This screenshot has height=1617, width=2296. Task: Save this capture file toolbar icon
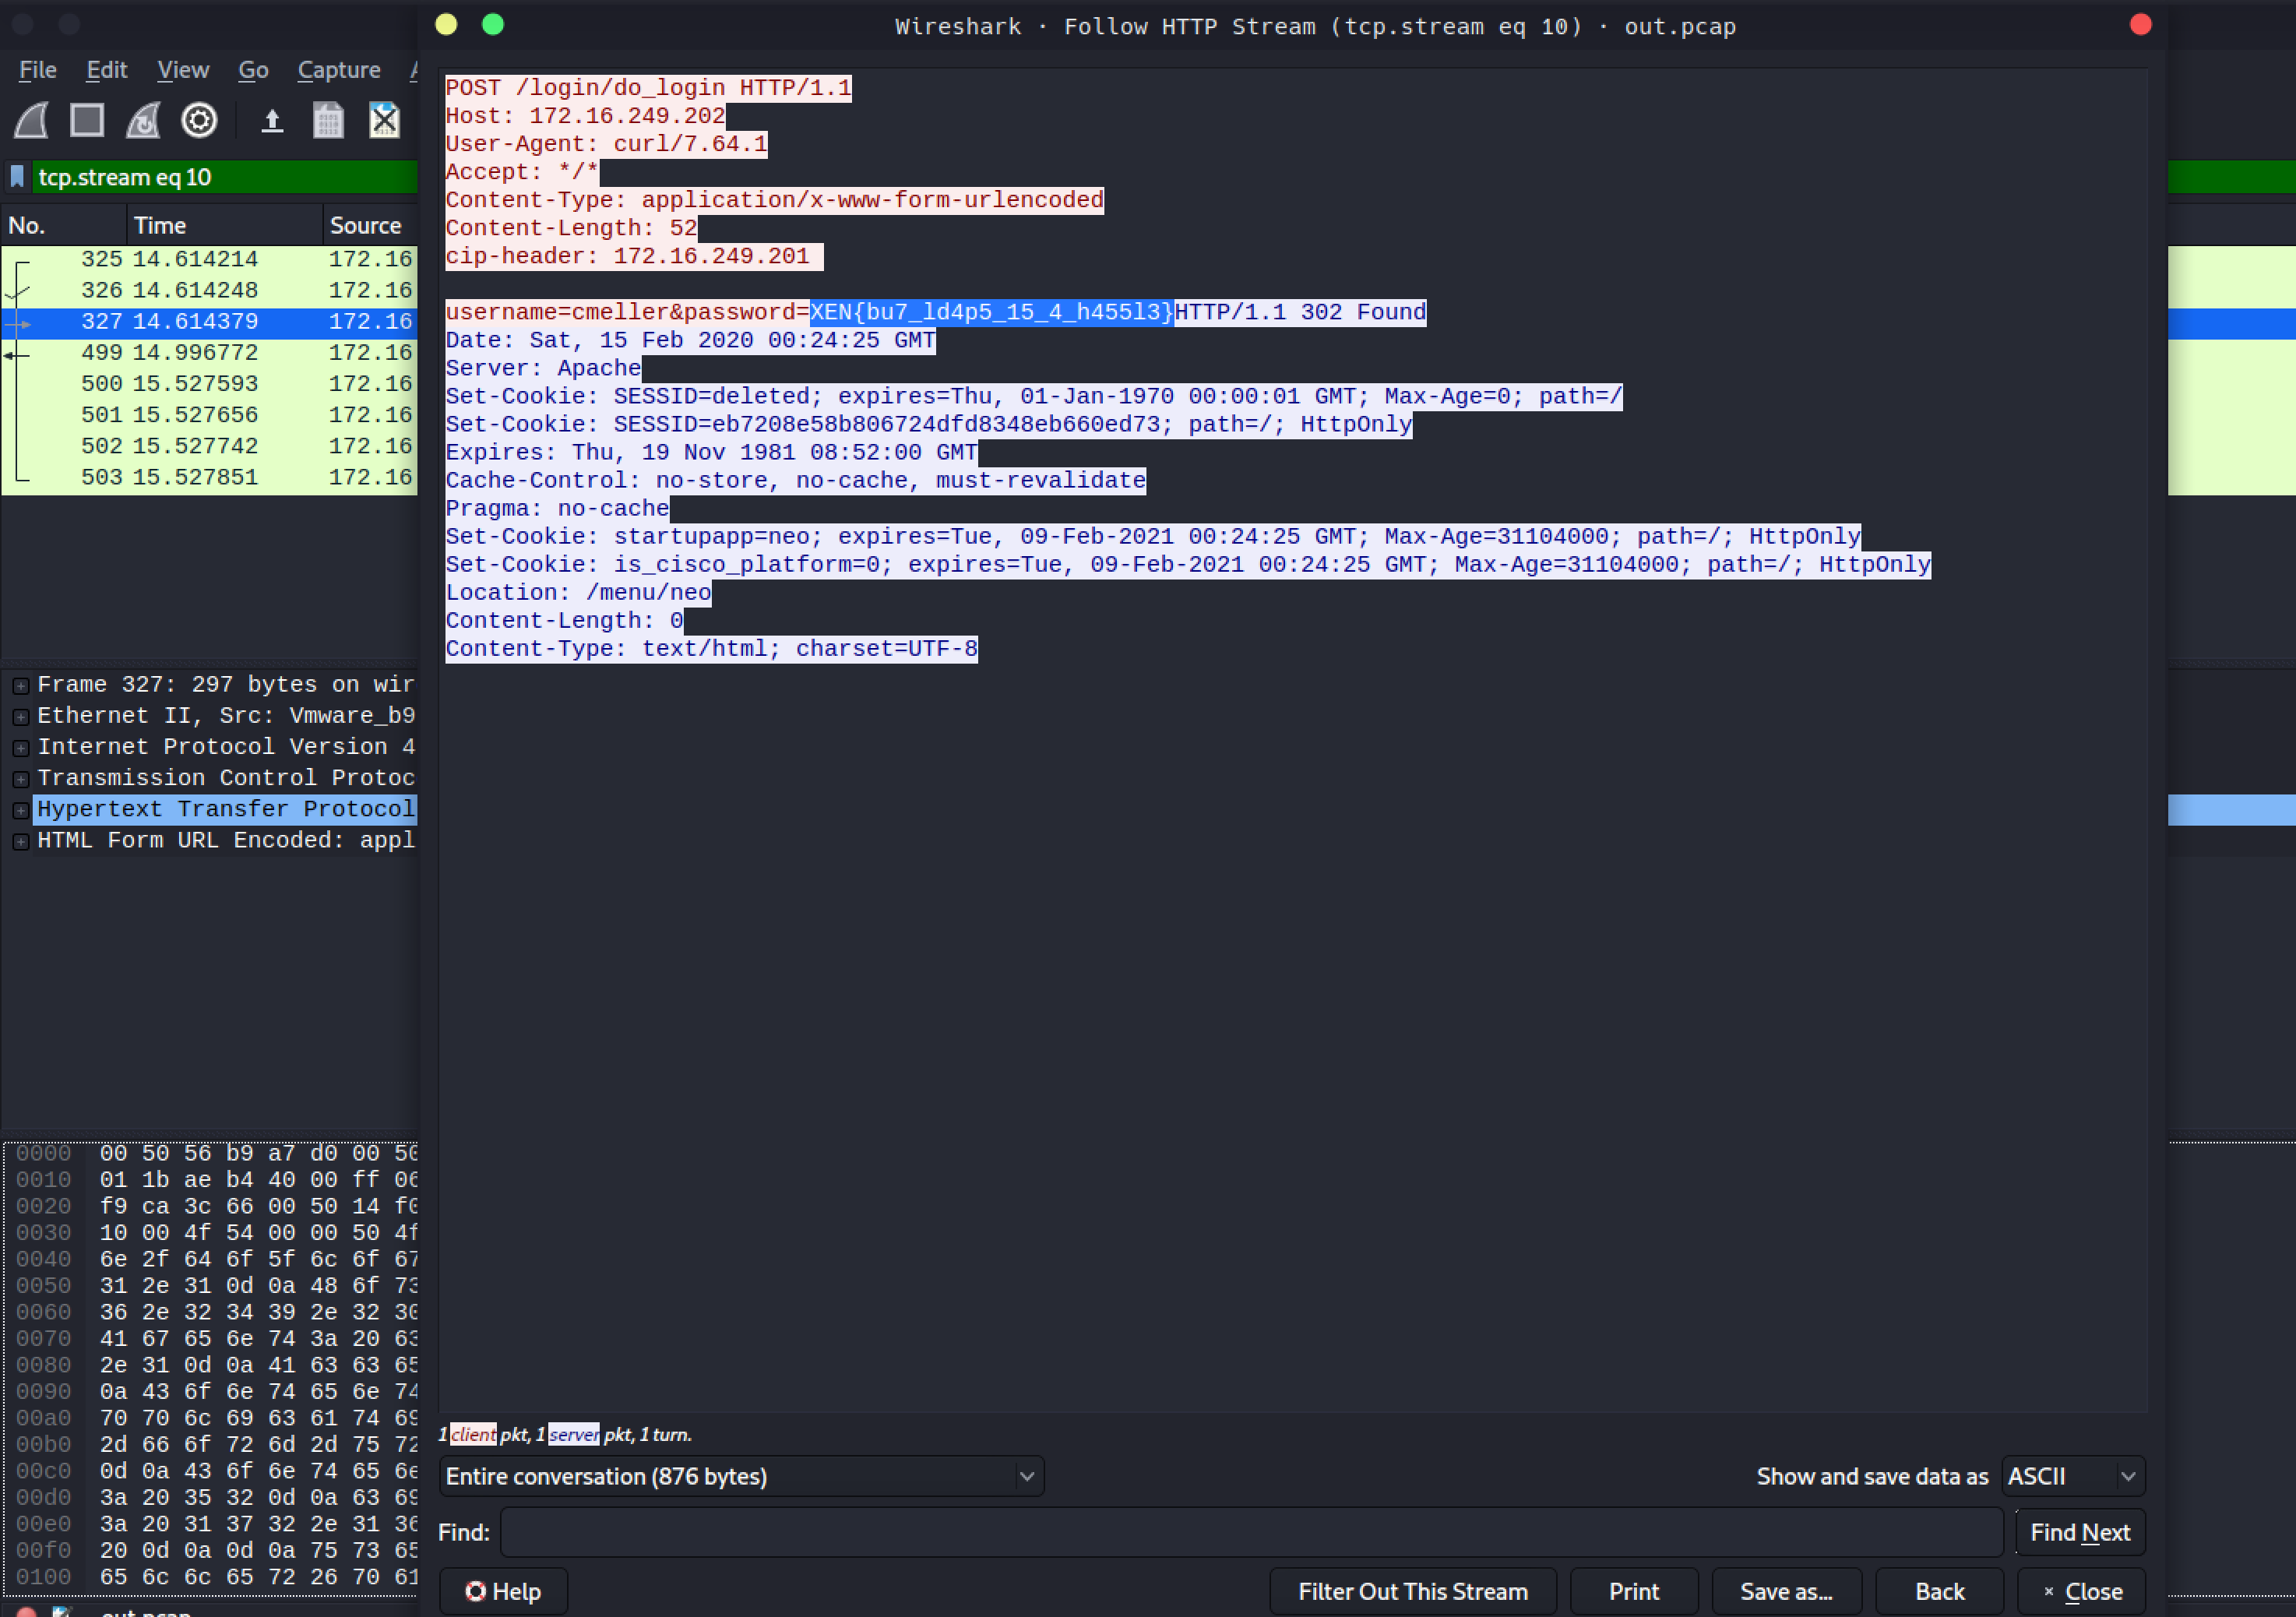(328, 121)
